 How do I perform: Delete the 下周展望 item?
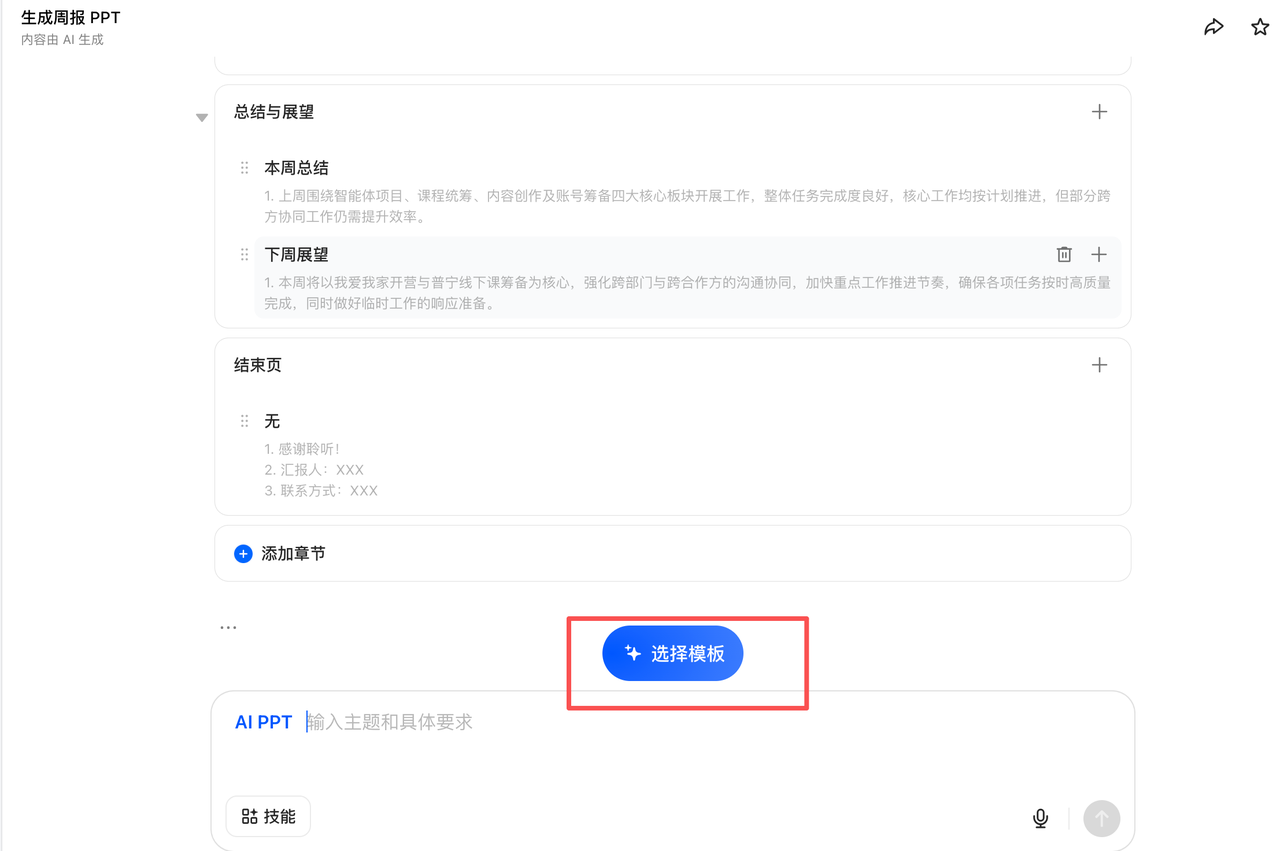[x=1064, y=255]
